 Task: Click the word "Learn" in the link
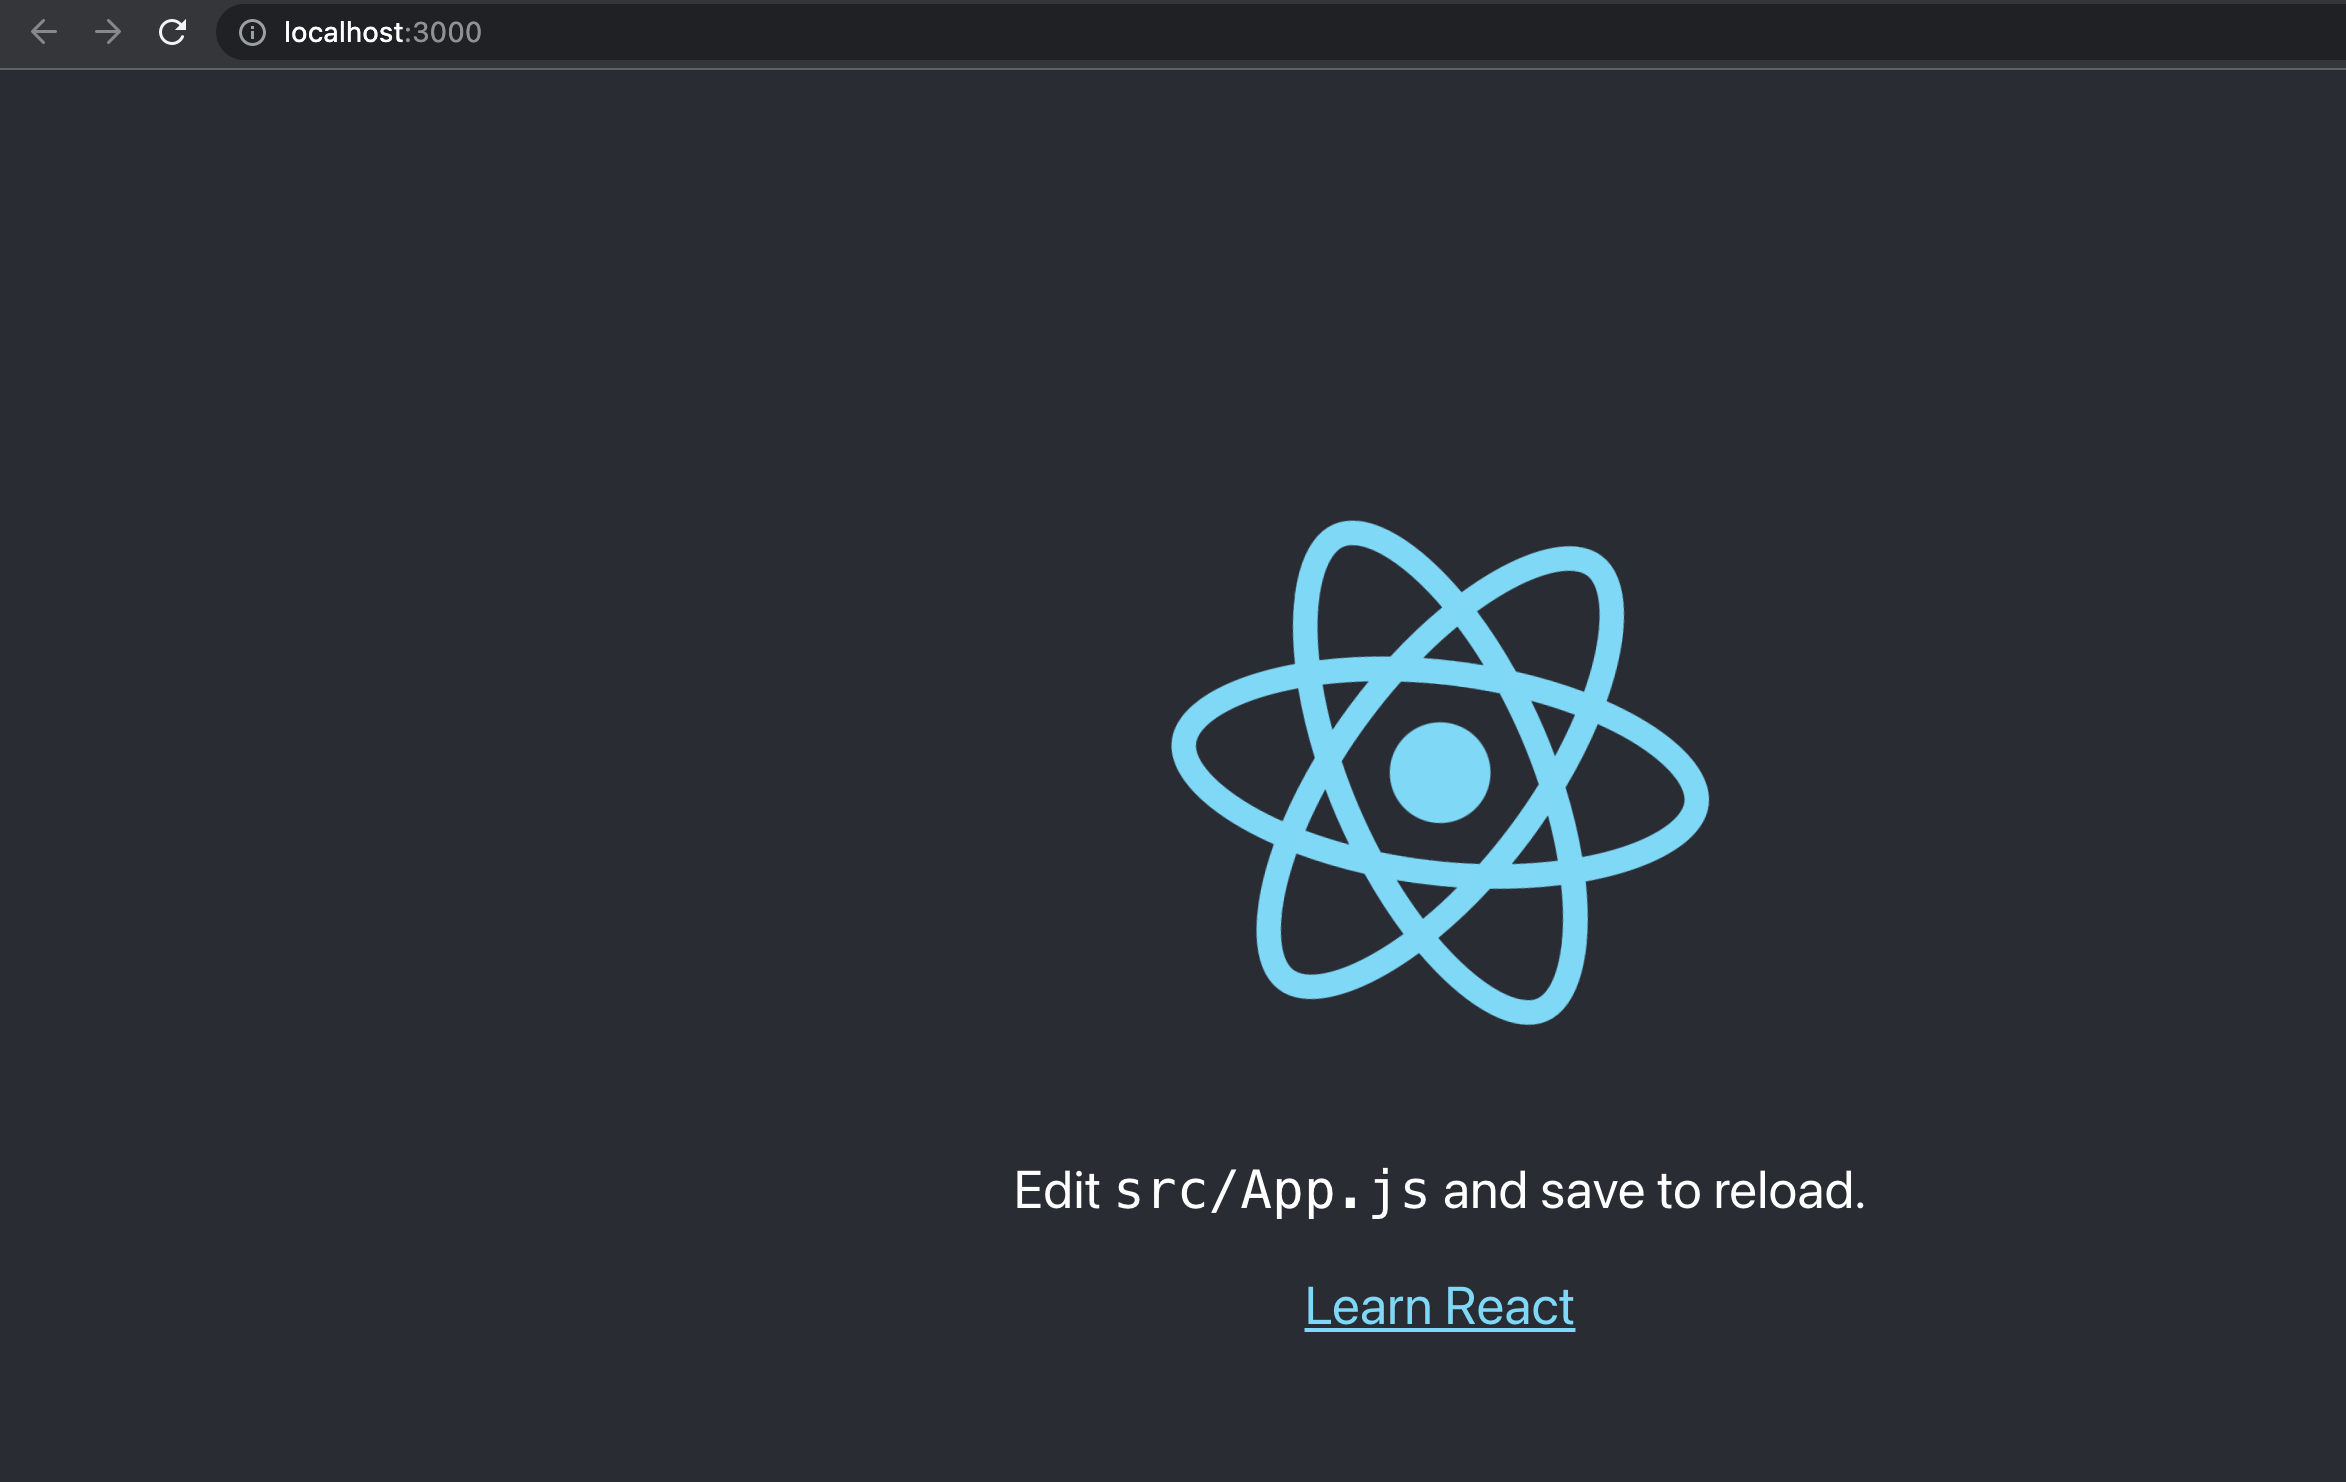coord(1368,1307)
